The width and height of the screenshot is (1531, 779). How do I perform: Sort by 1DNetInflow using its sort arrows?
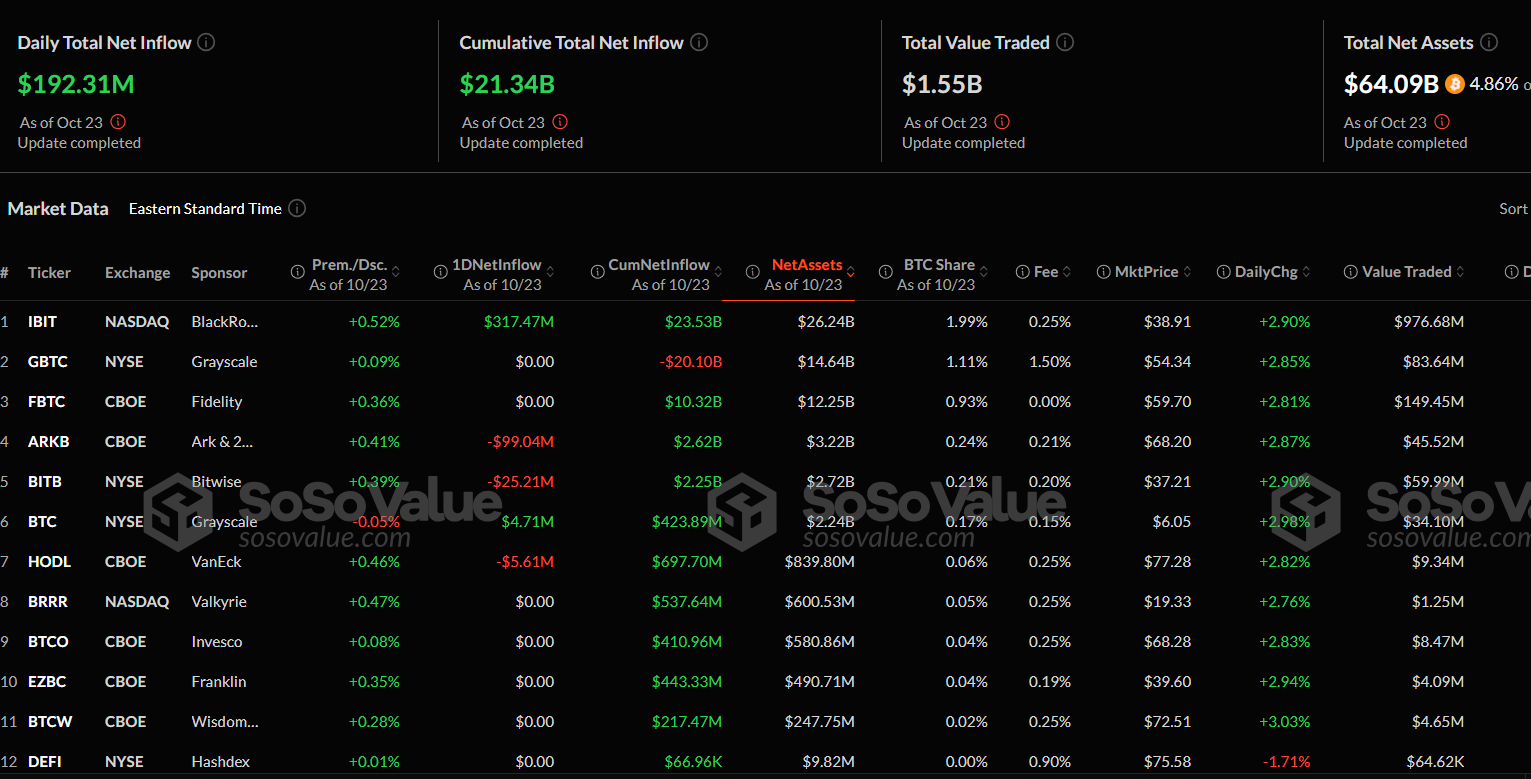[550, 272]
